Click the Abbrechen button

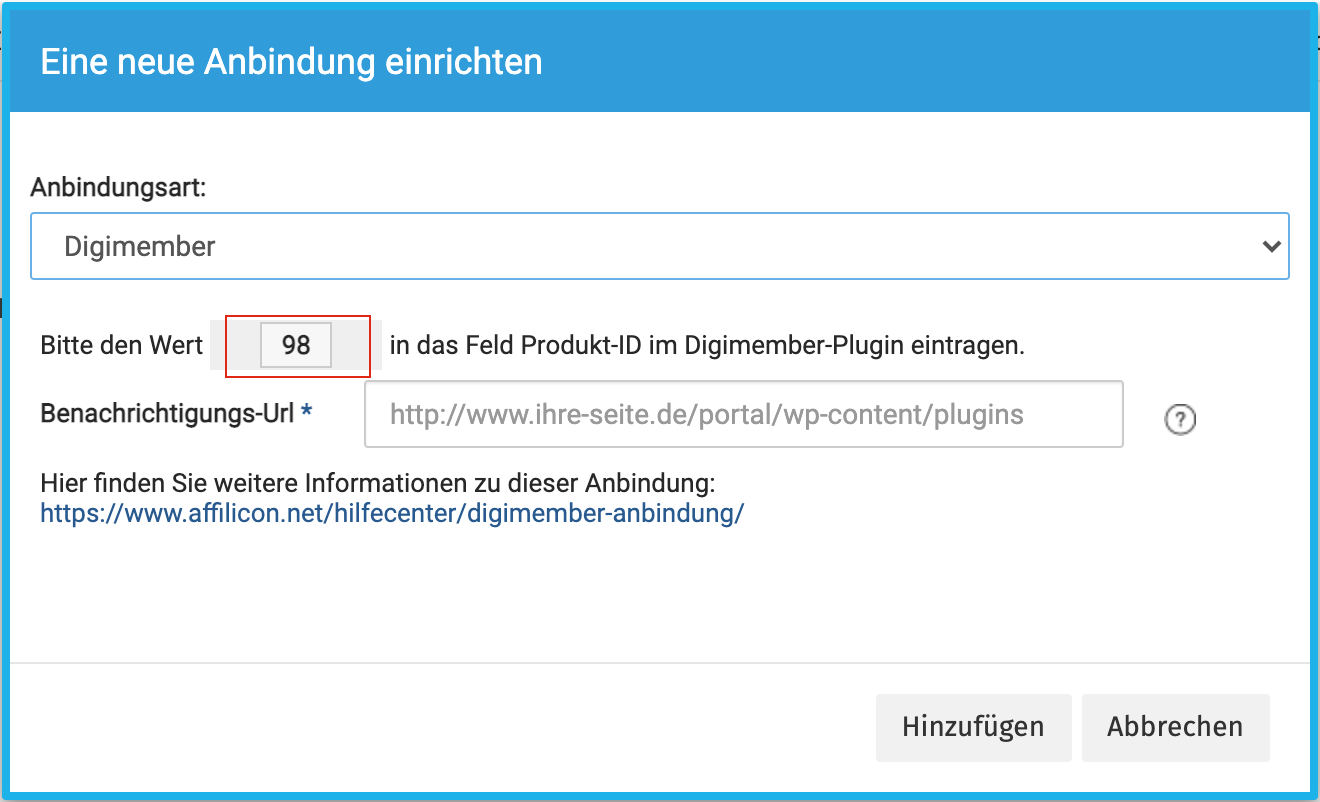[1175, 727]
